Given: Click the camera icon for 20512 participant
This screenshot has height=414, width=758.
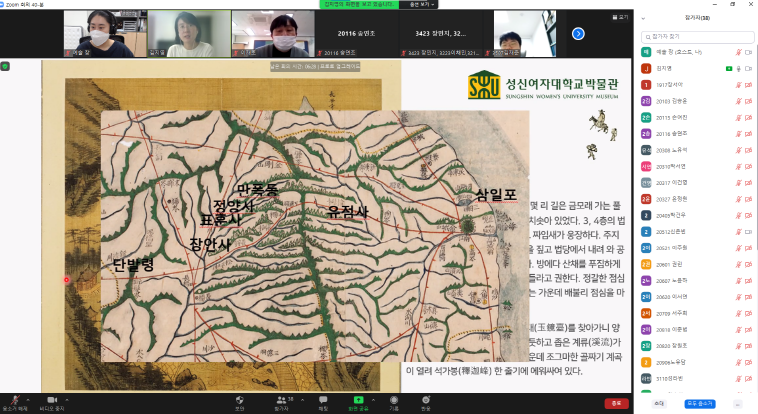Looking at the screenshot, I should click(749, 232).
